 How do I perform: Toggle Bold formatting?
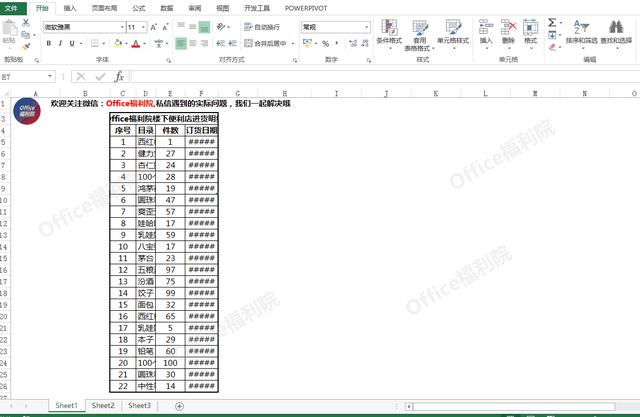(48, 44)
